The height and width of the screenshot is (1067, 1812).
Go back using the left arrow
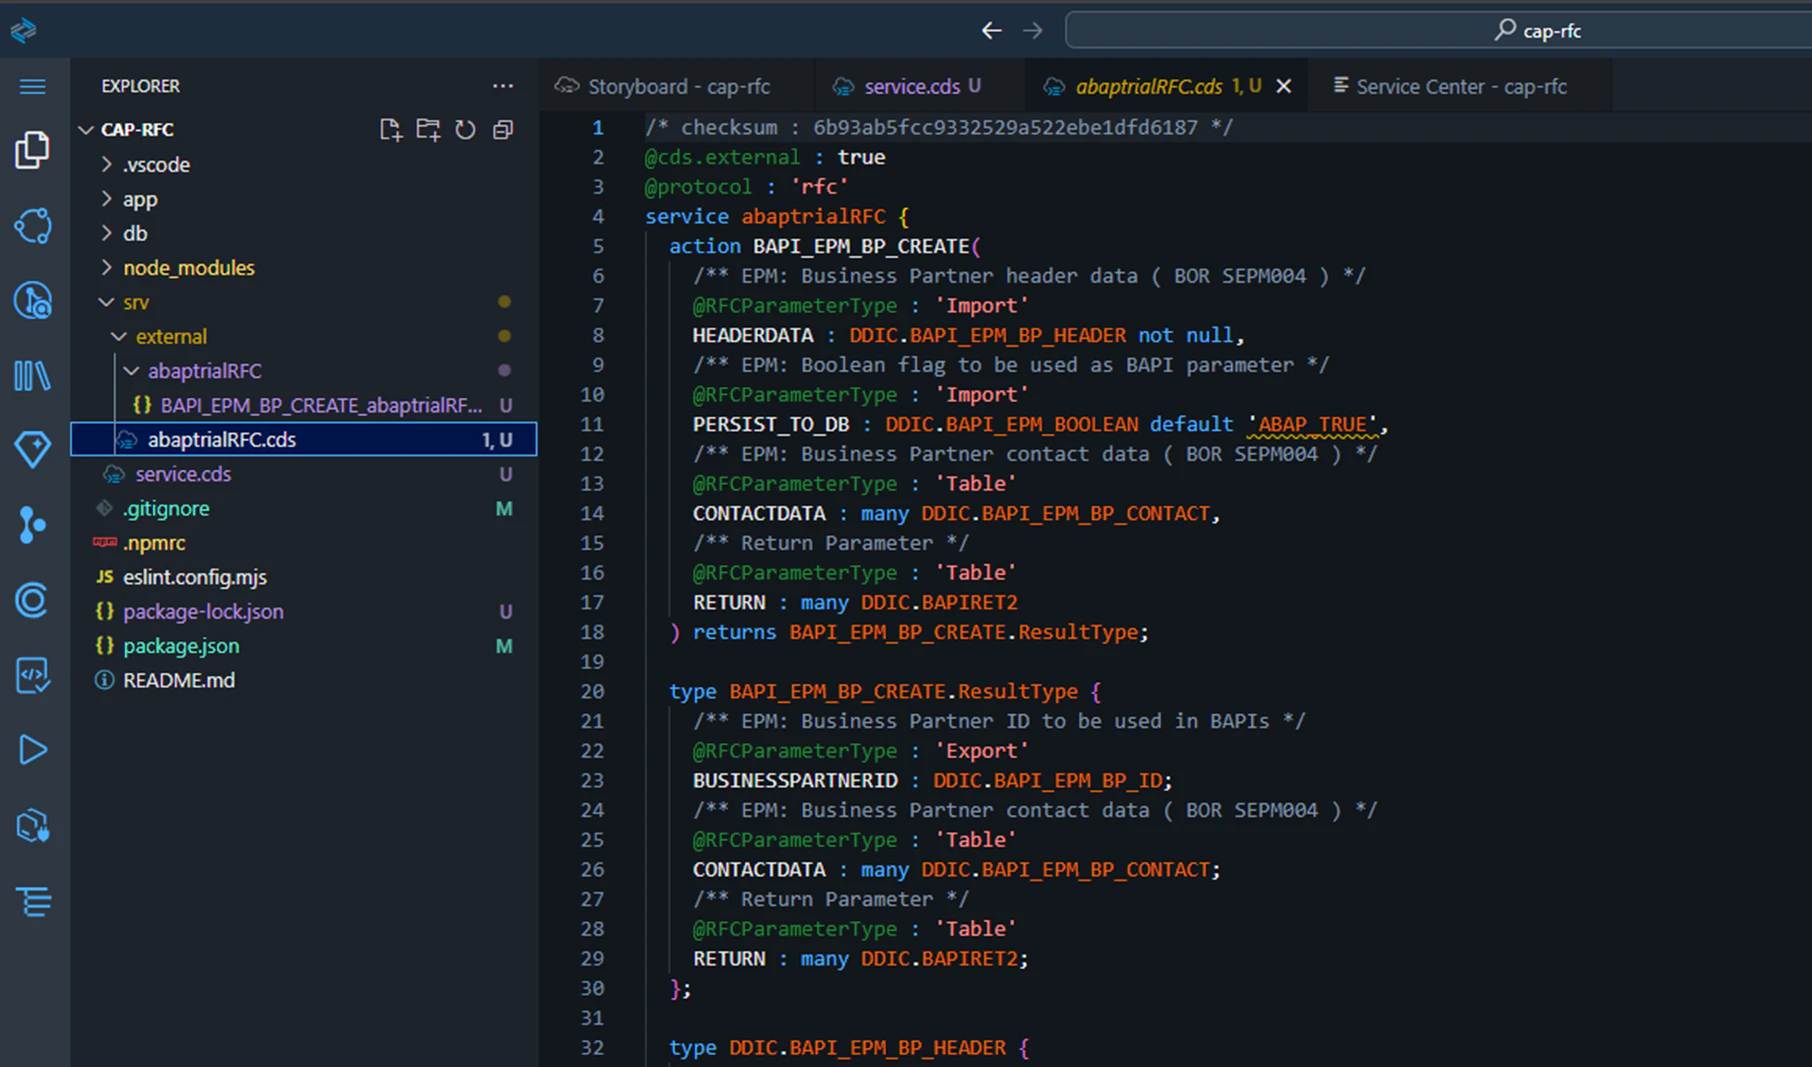coord(991,31)
